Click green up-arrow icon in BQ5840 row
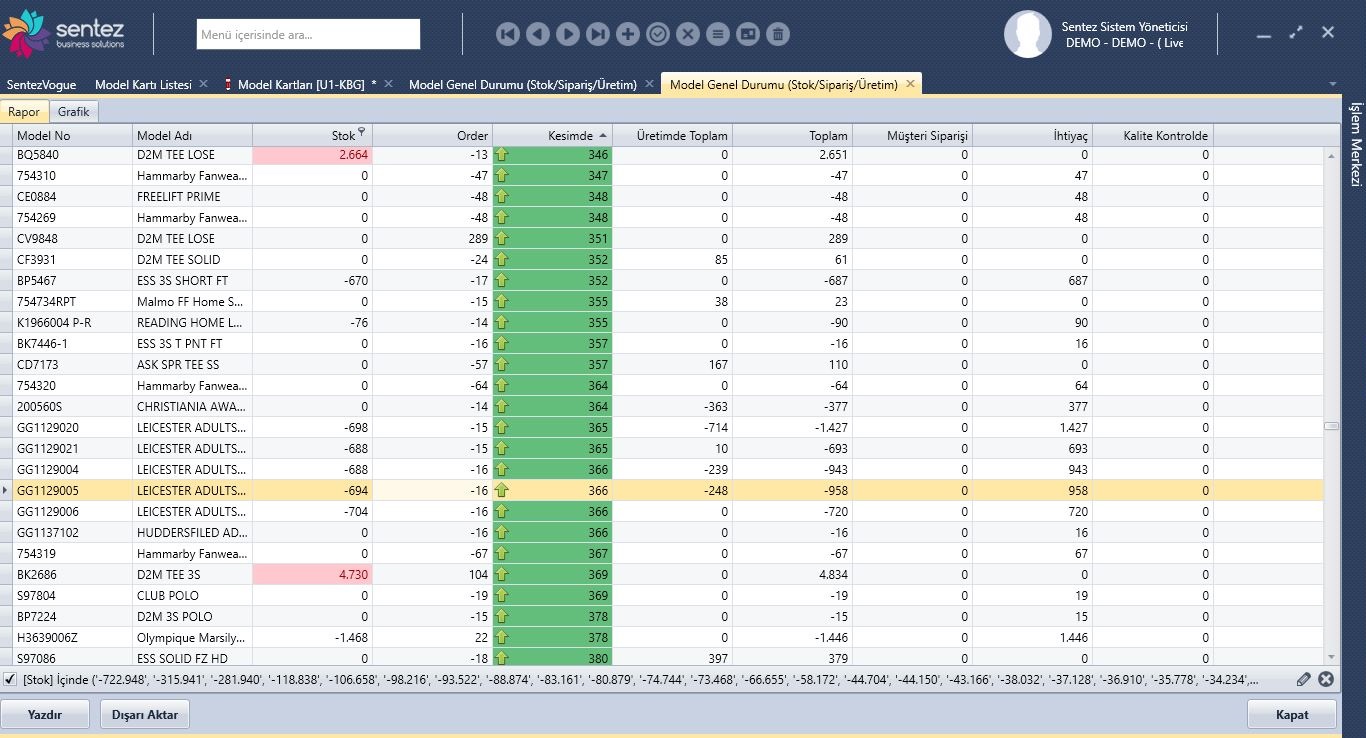The height and width of the screenshot is (738, 1366). tap(502, 155)
